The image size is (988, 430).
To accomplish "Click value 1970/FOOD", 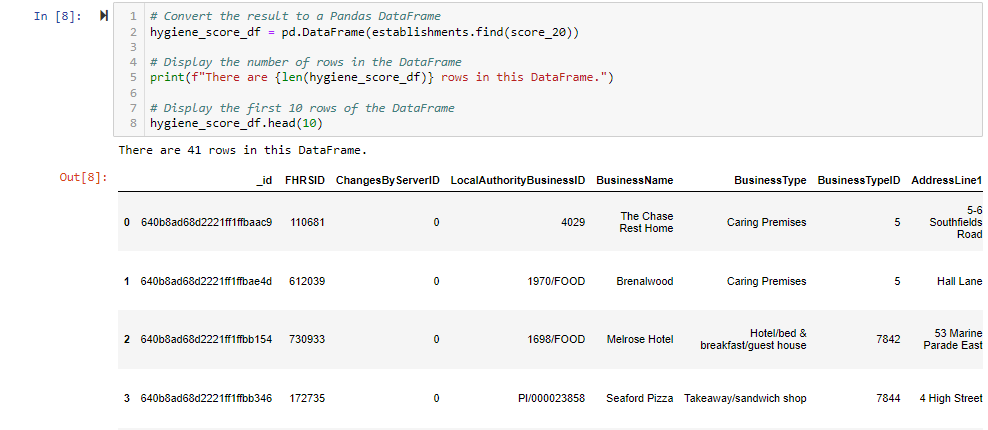I will (x=556, y=281).
